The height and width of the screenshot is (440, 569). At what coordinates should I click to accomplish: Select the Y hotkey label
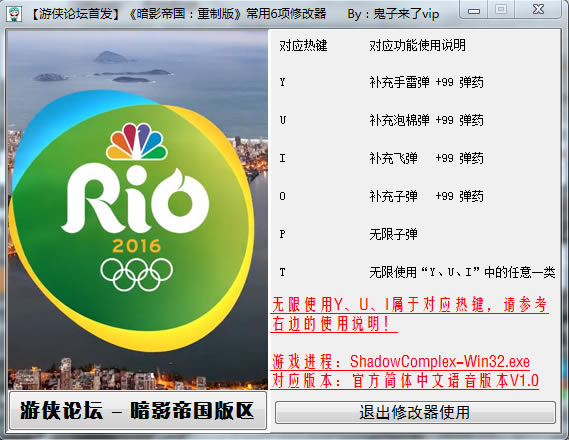pos(282,82)
